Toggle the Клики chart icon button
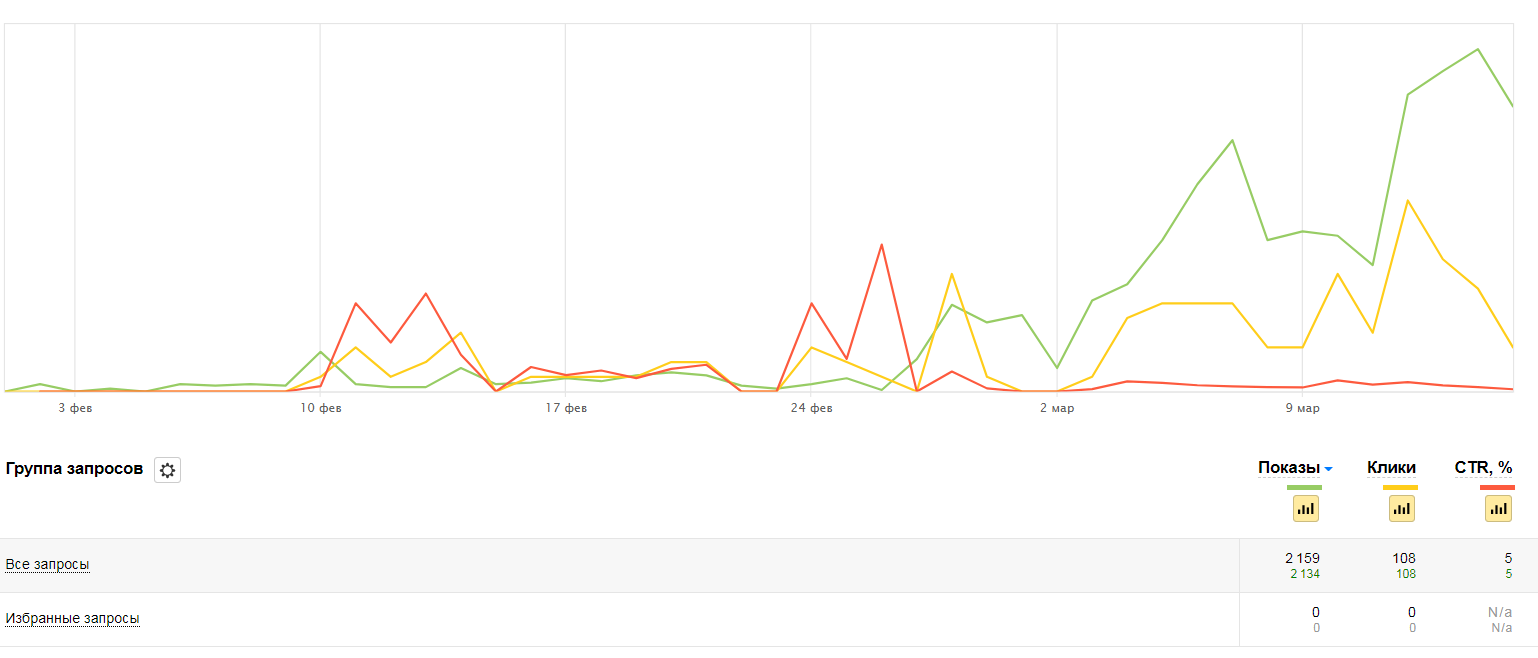The width and height of the screenshot is (1538, 658). [1402, 508]
